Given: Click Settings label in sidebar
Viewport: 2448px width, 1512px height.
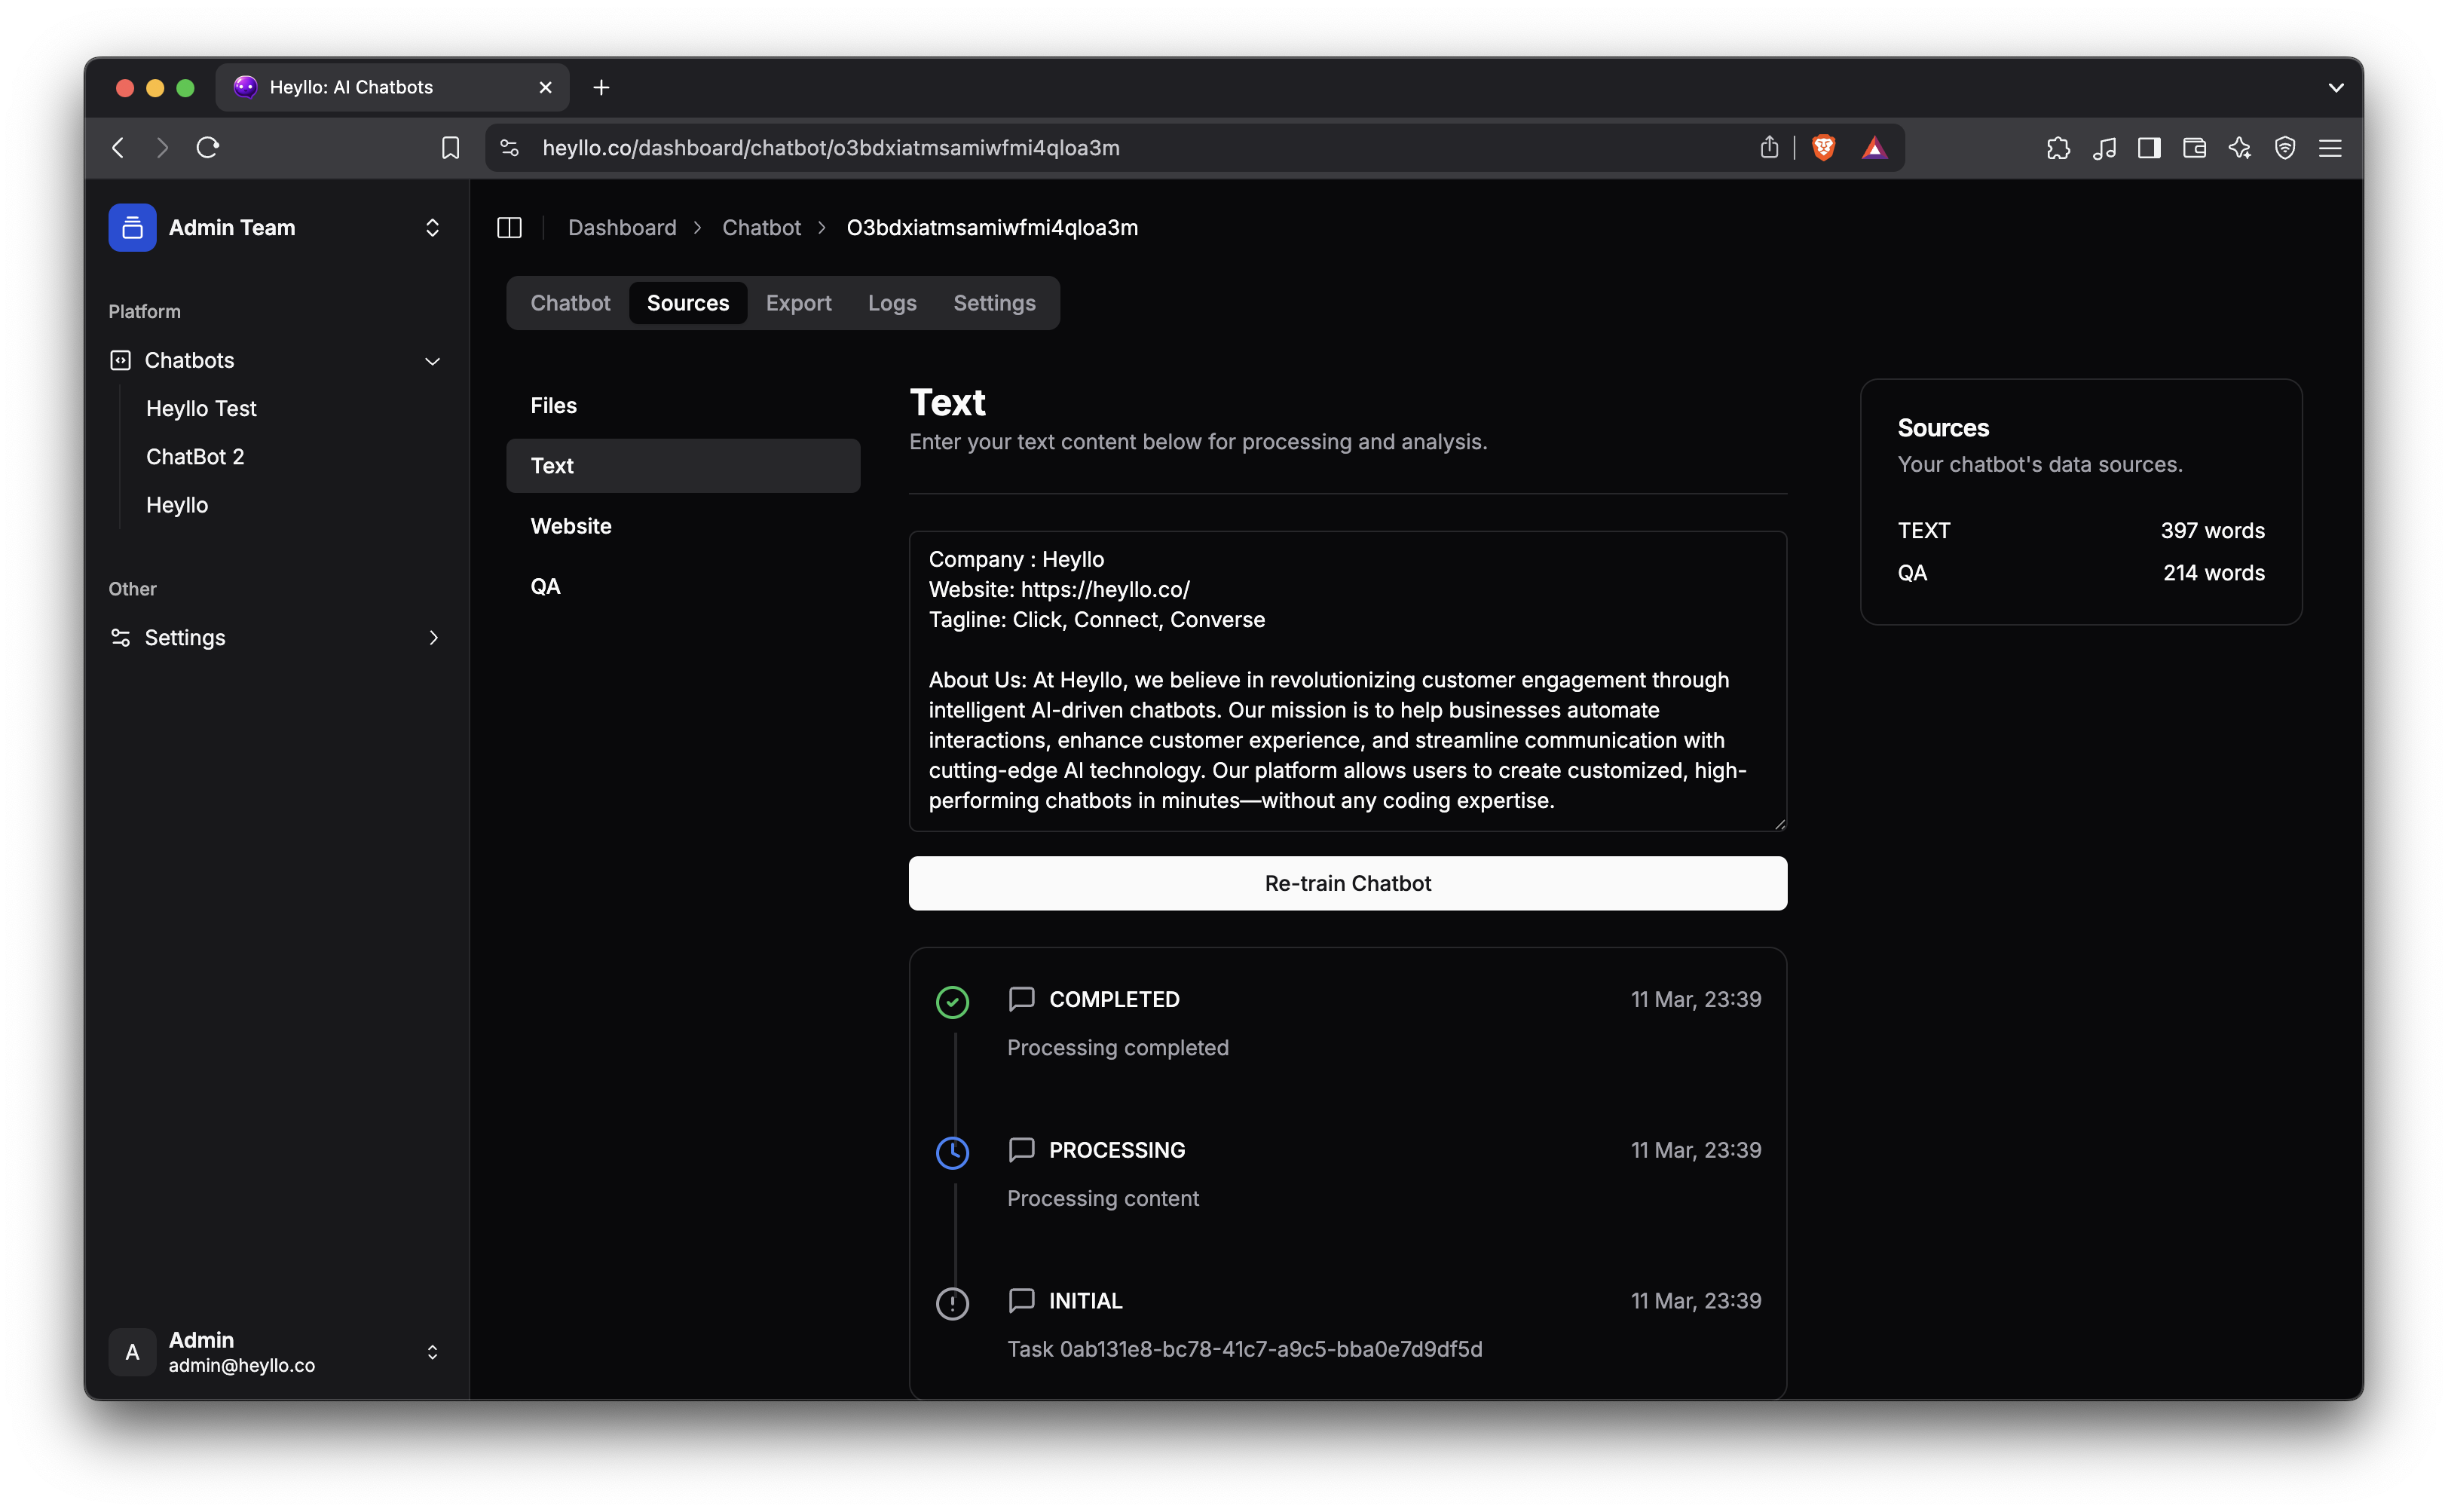Looking at the screenshot, I should tap(185, 637).
